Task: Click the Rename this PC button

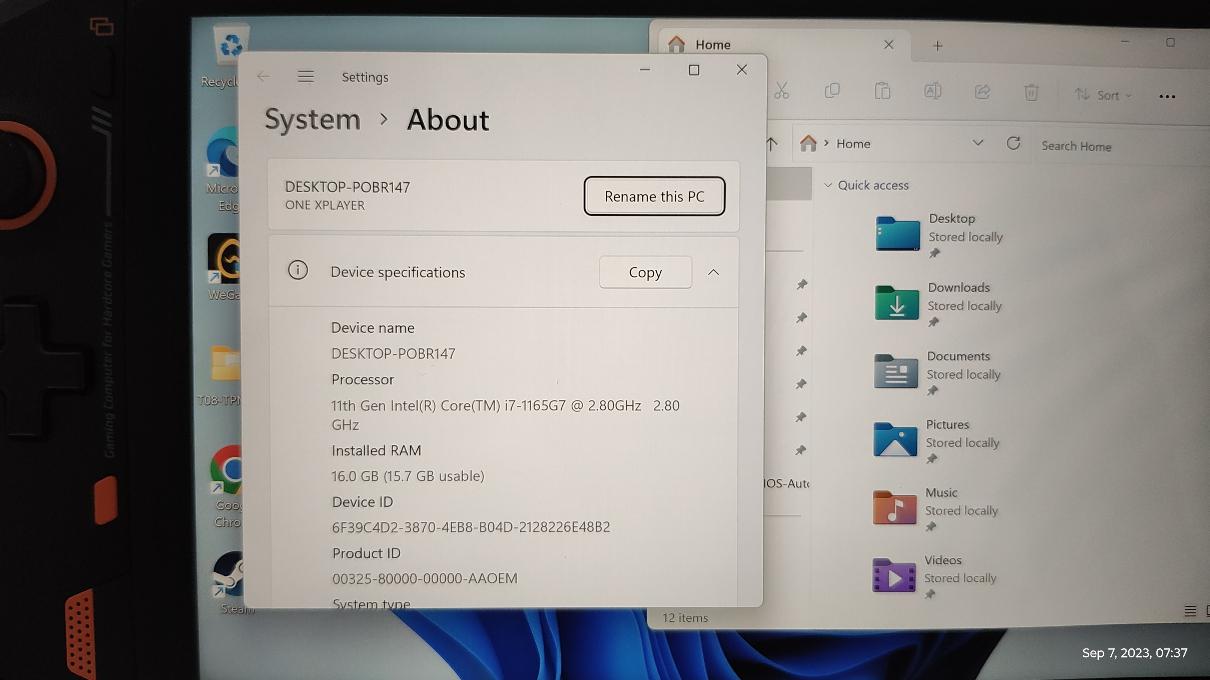Action: click(654, 196)
